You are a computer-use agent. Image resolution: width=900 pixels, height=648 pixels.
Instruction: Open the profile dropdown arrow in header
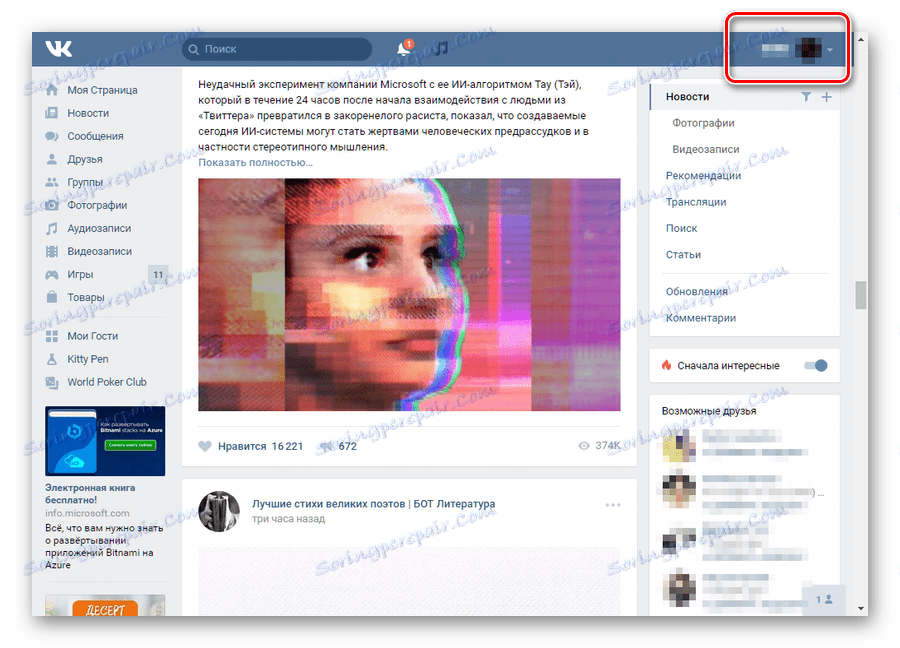tap(830, 50)
